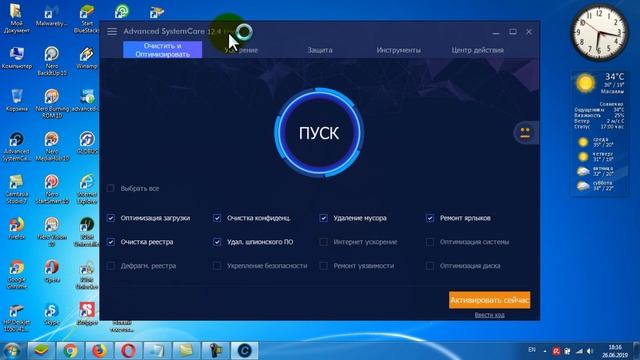The image size is (640, 360).
Task: Open Opera from the taskbar
Action: (128, 350)
